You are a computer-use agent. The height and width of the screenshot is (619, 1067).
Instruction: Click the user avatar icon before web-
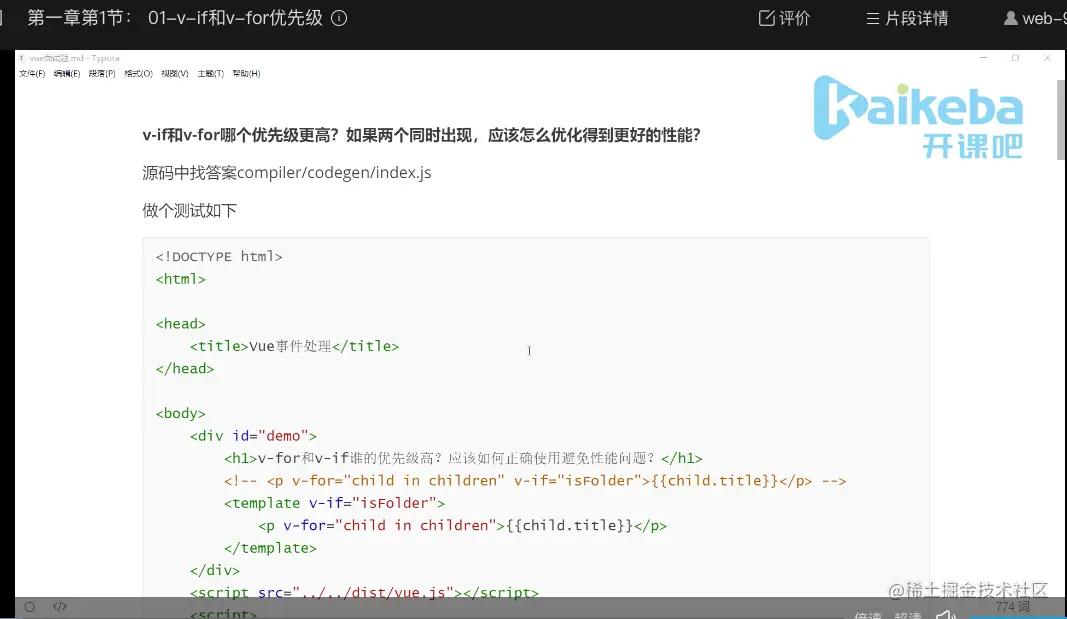[1011, 18]
